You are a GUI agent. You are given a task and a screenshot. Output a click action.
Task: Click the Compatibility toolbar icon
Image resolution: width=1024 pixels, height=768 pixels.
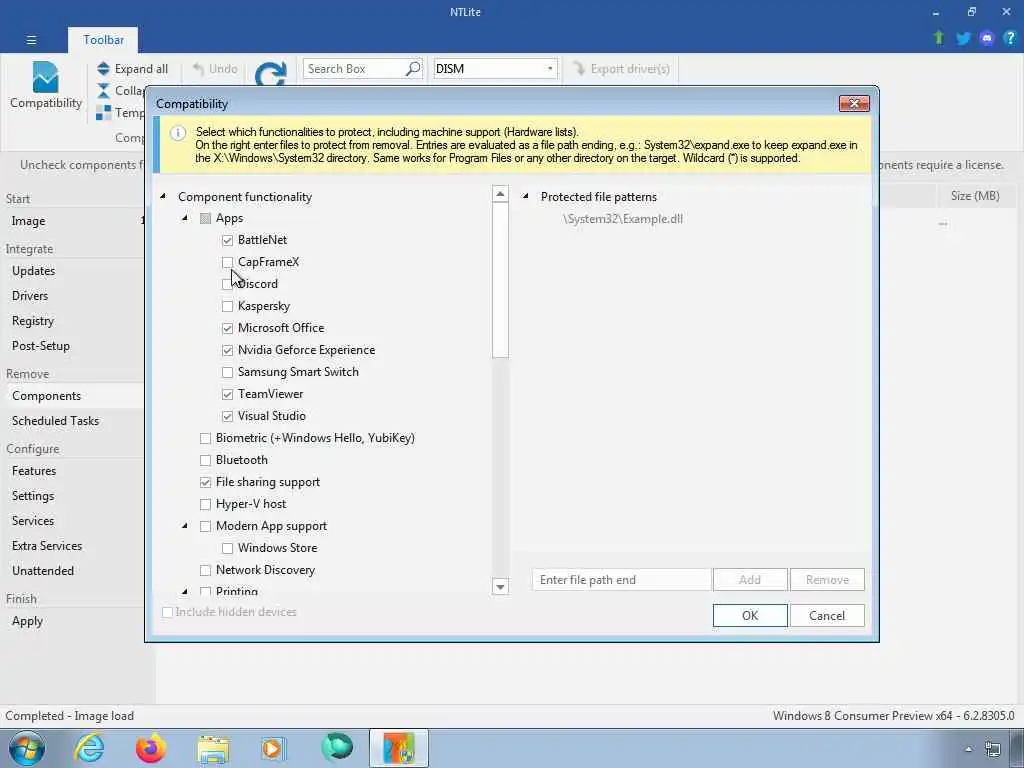pos(45,77)
